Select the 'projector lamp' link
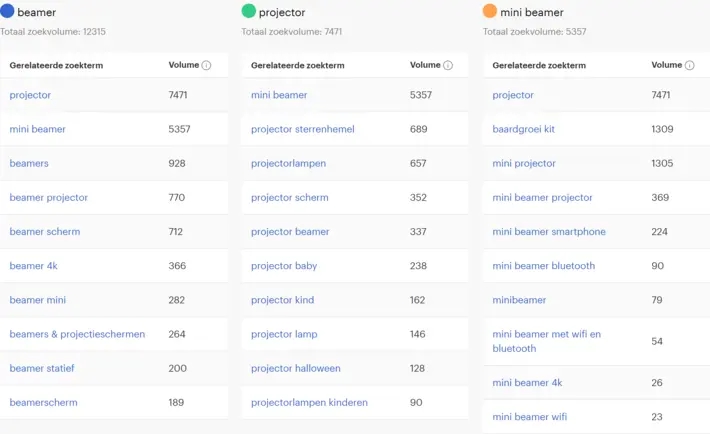The height and width of the screenshot is (434, 710). point(284,334)
